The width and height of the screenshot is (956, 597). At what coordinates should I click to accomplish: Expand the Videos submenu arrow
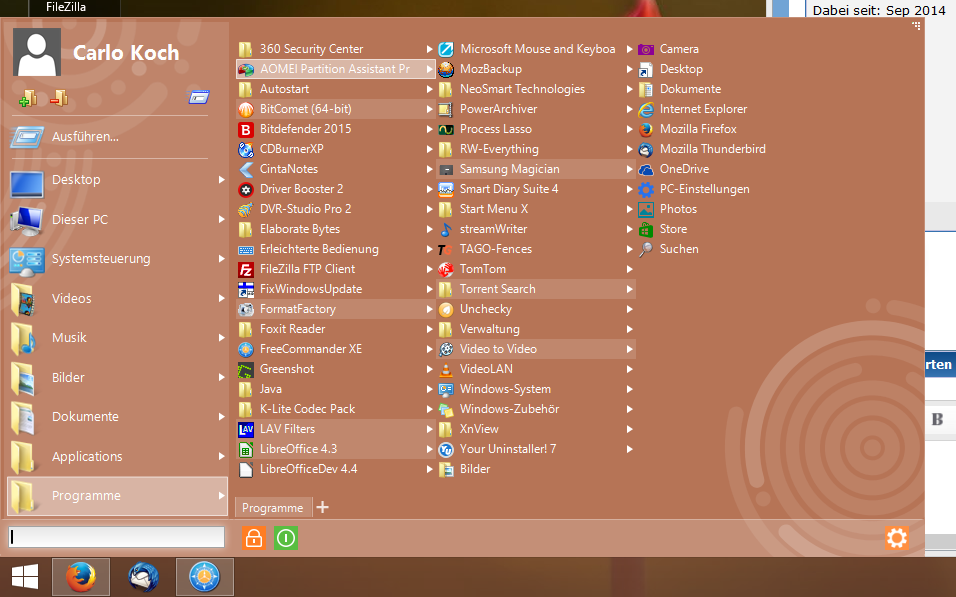[x=221, y=298]
